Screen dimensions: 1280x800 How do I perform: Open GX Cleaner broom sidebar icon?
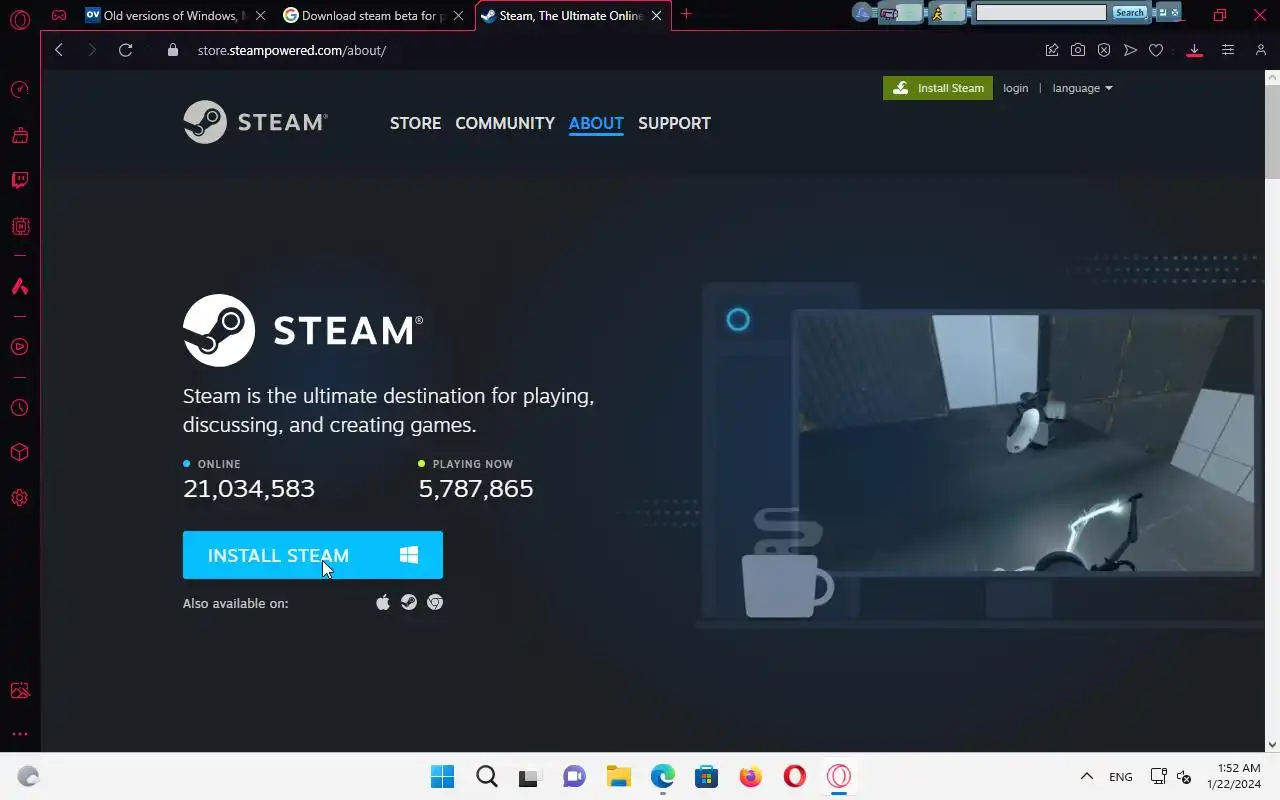pyautogui.click(x=19, y=135)
